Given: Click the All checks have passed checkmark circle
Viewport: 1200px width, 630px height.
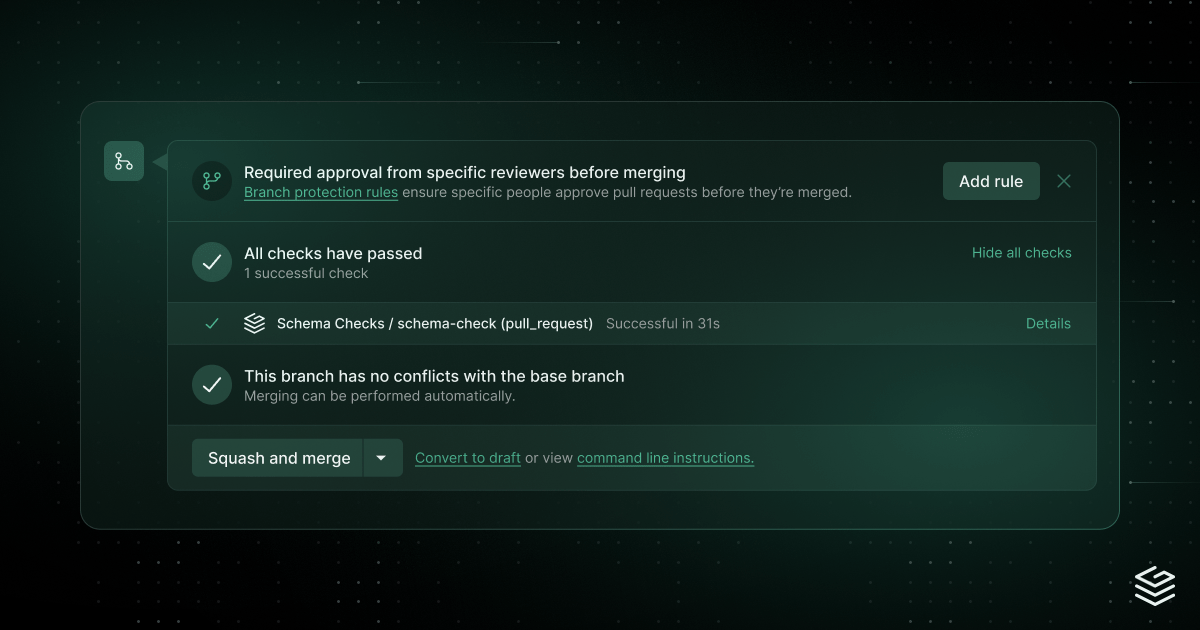Looking at the screenshot, I should coord(212,262).
